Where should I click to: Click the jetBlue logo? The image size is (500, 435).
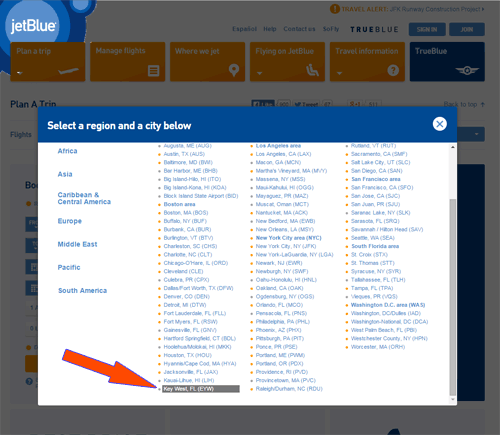tap(33, 26)
